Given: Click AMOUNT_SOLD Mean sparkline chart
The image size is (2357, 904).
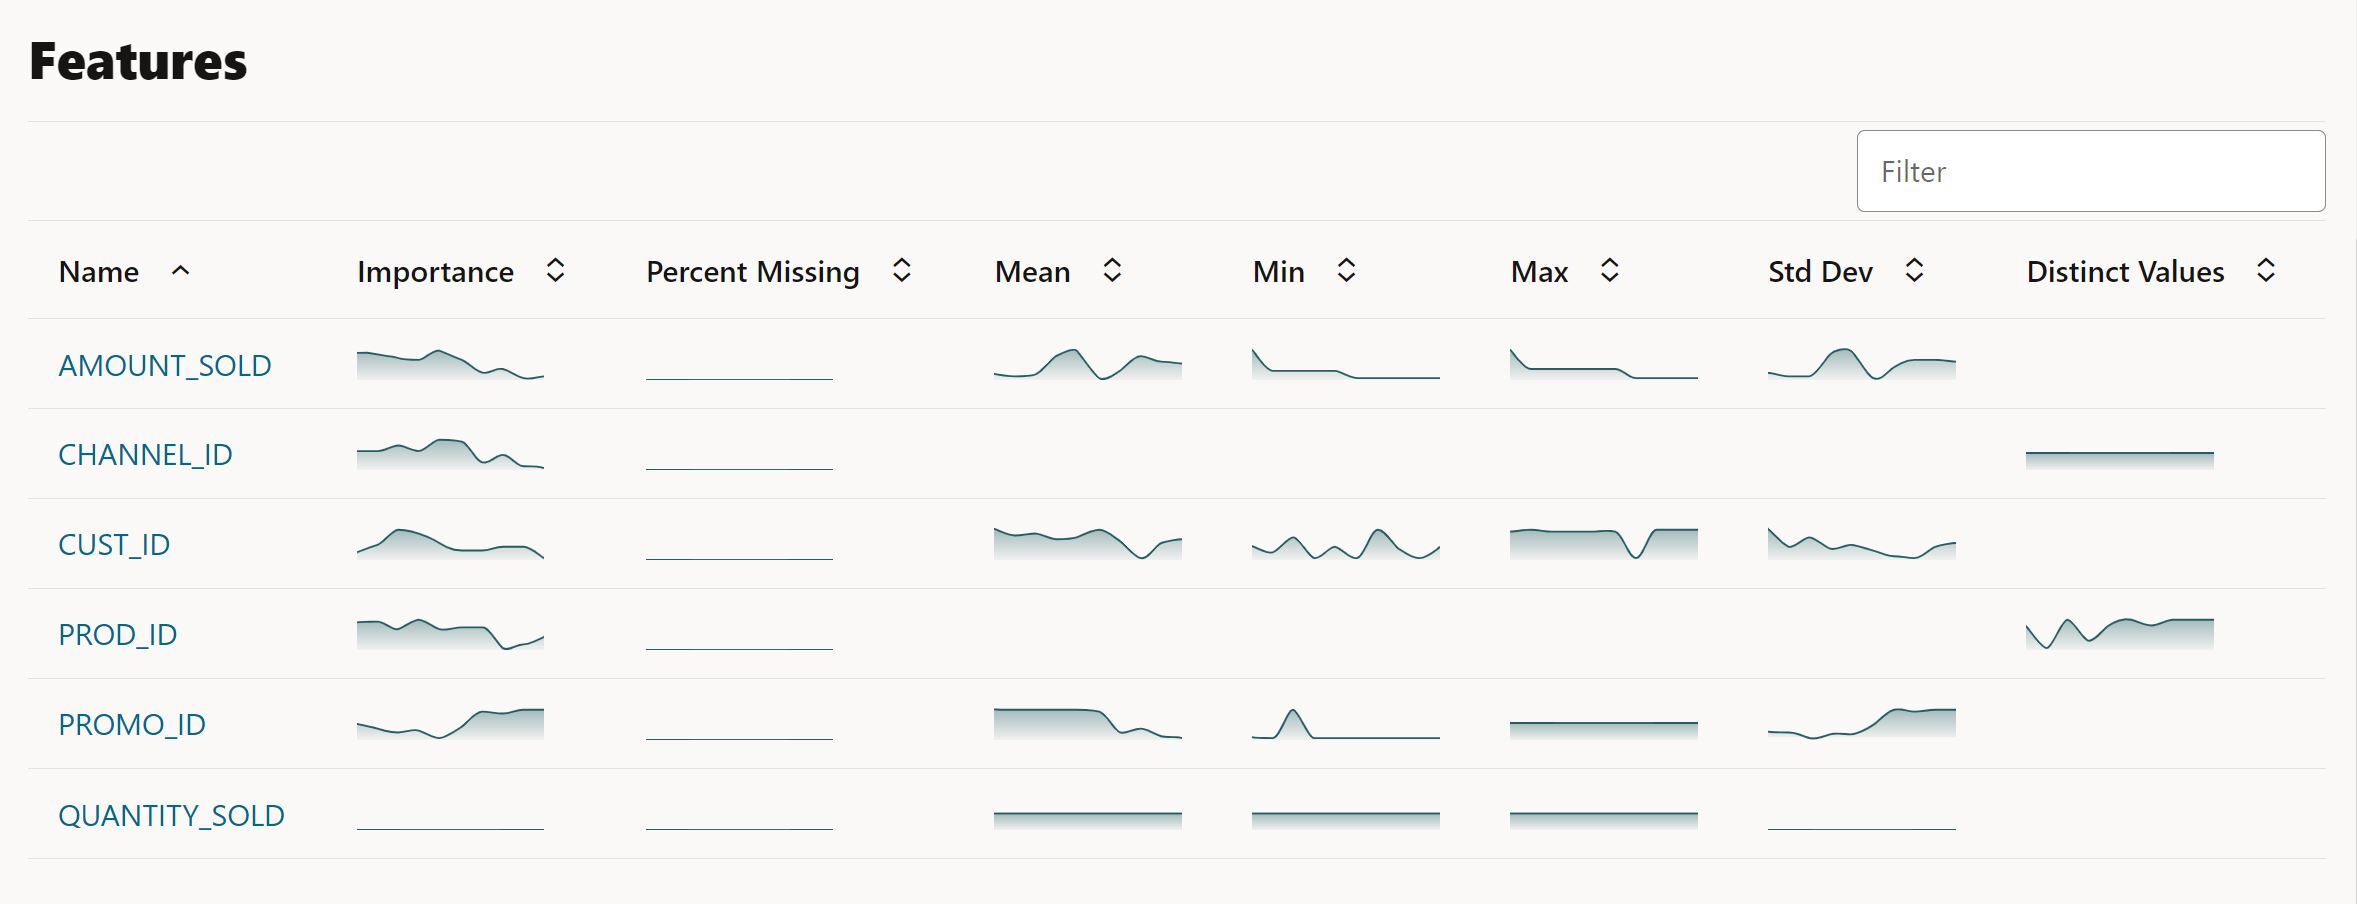Looking at the screenshot, I should click(x=1087, y=364).
